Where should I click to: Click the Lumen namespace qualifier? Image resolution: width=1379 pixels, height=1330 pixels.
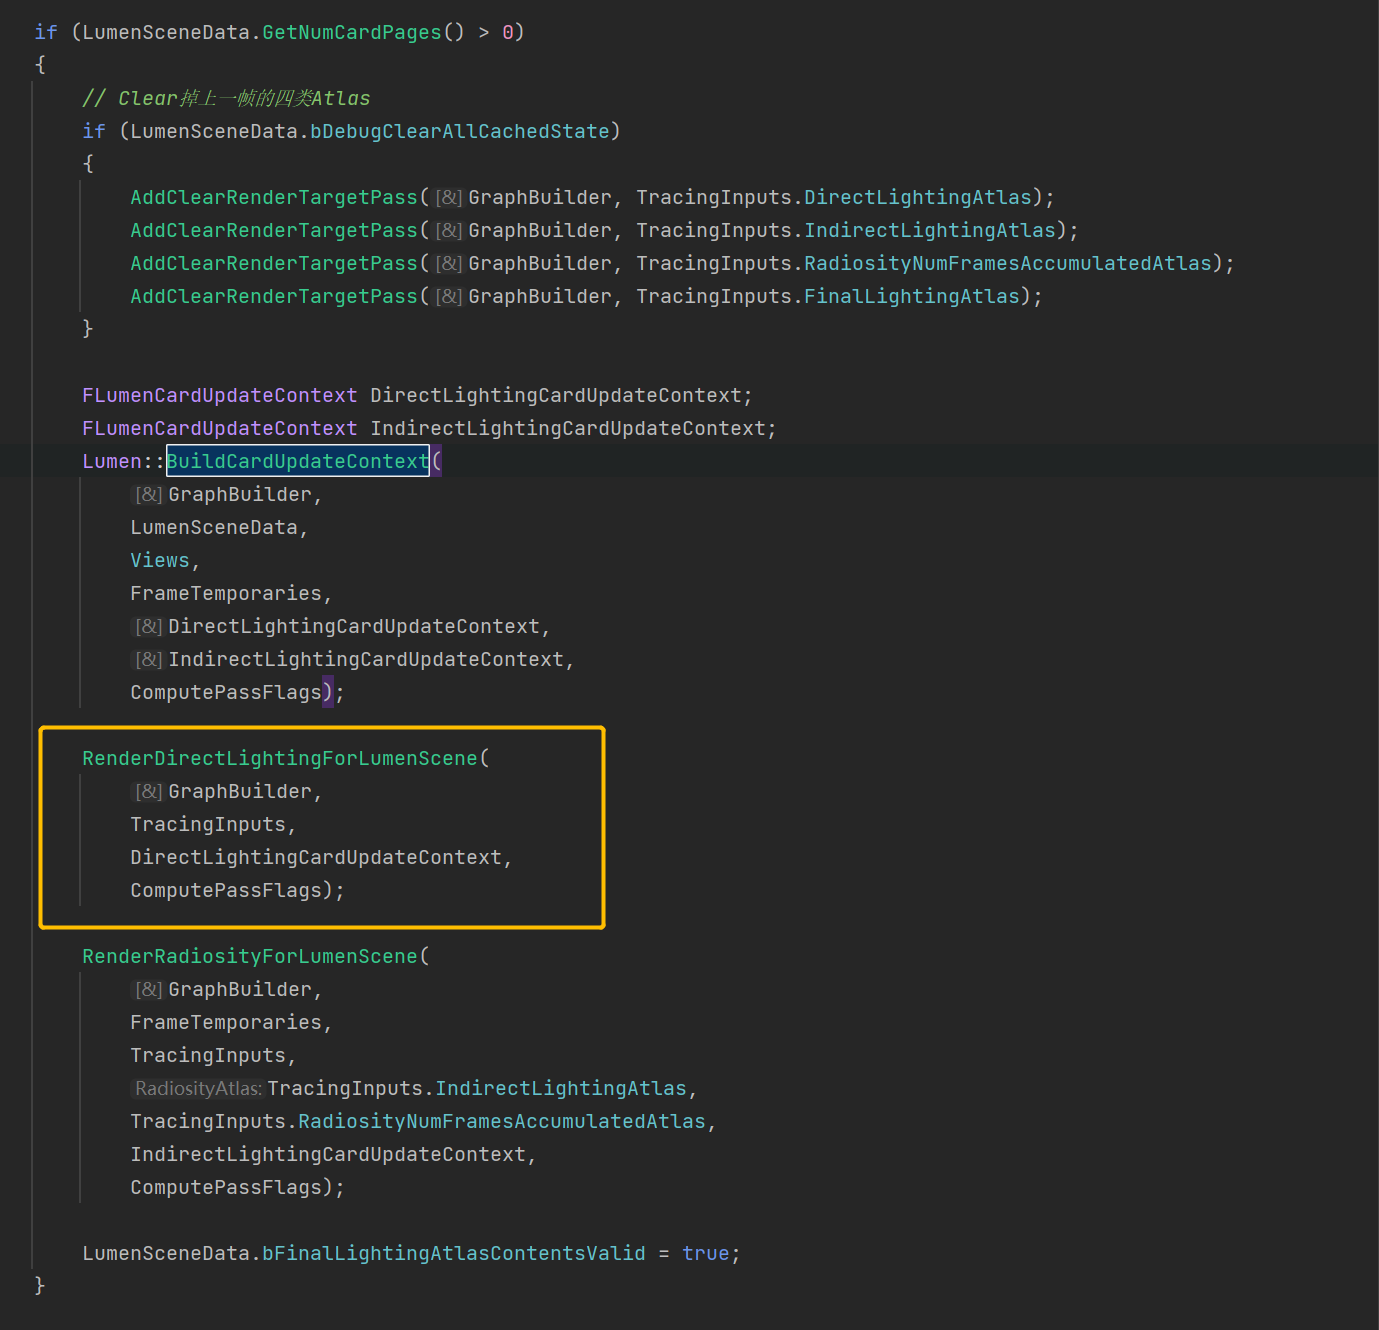(111, 461)
